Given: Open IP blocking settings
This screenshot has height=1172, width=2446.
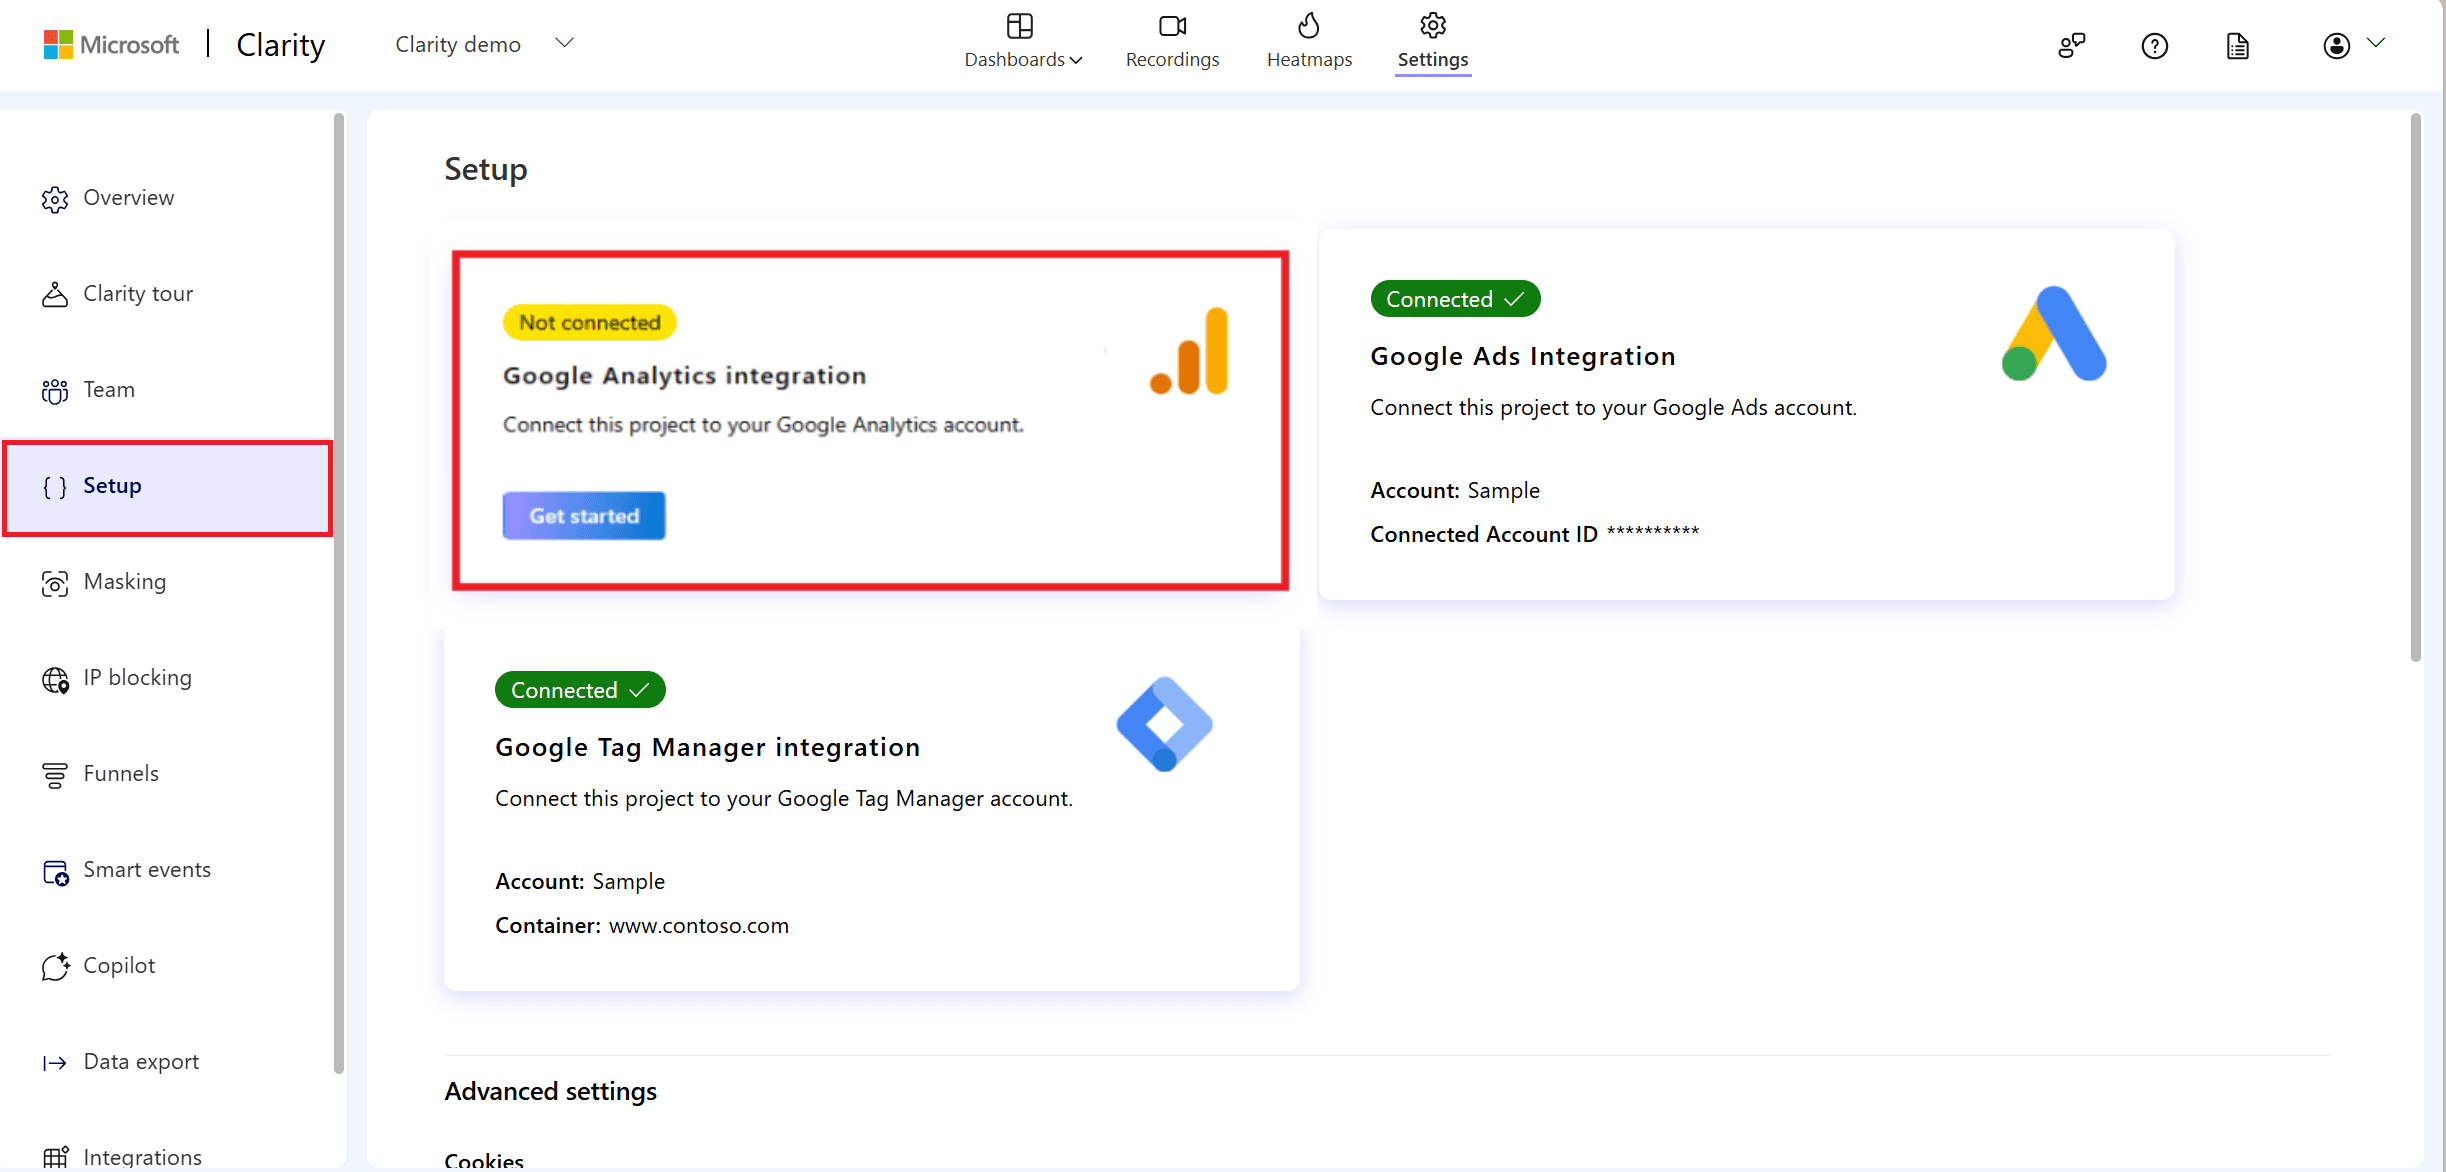Looking at the screenshot, I should (x=137, y=678).
